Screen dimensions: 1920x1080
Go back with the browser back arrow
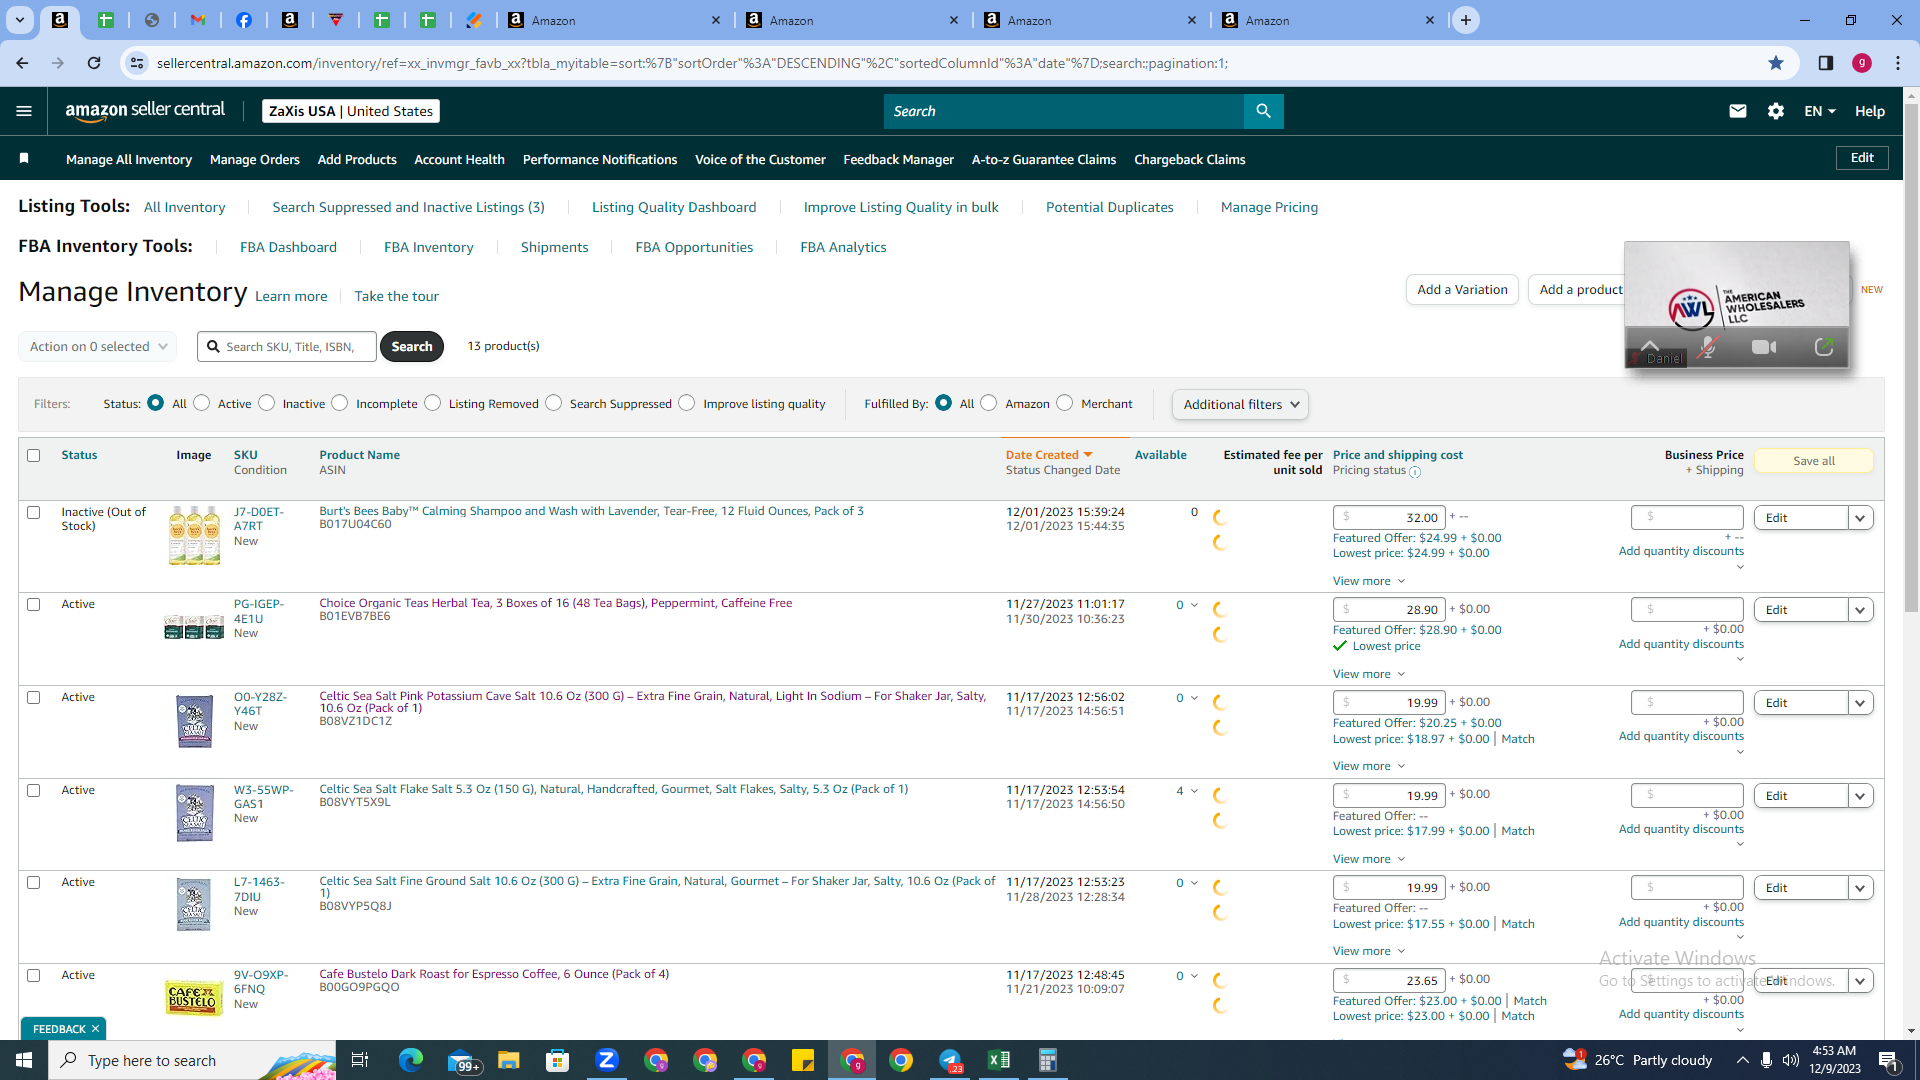[x=22, y=63]
